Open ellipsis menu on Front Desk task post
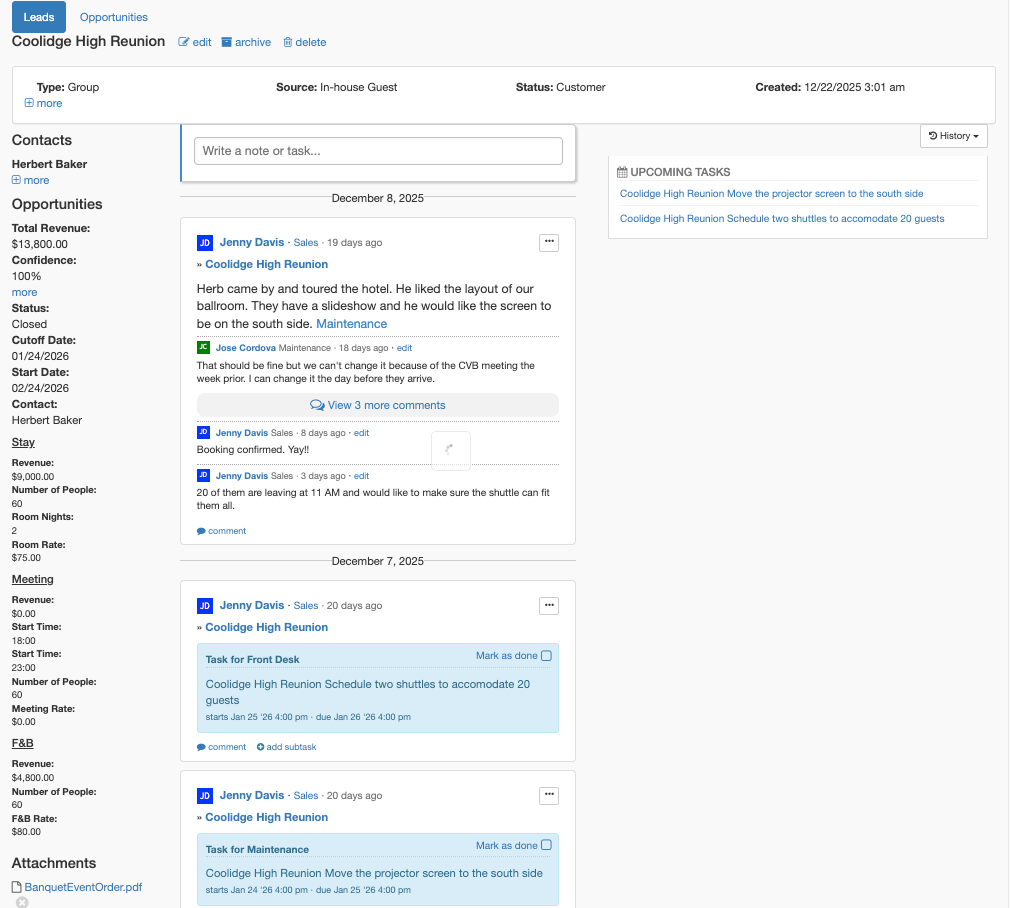The image size is (1010, 908). pos(549,605)
